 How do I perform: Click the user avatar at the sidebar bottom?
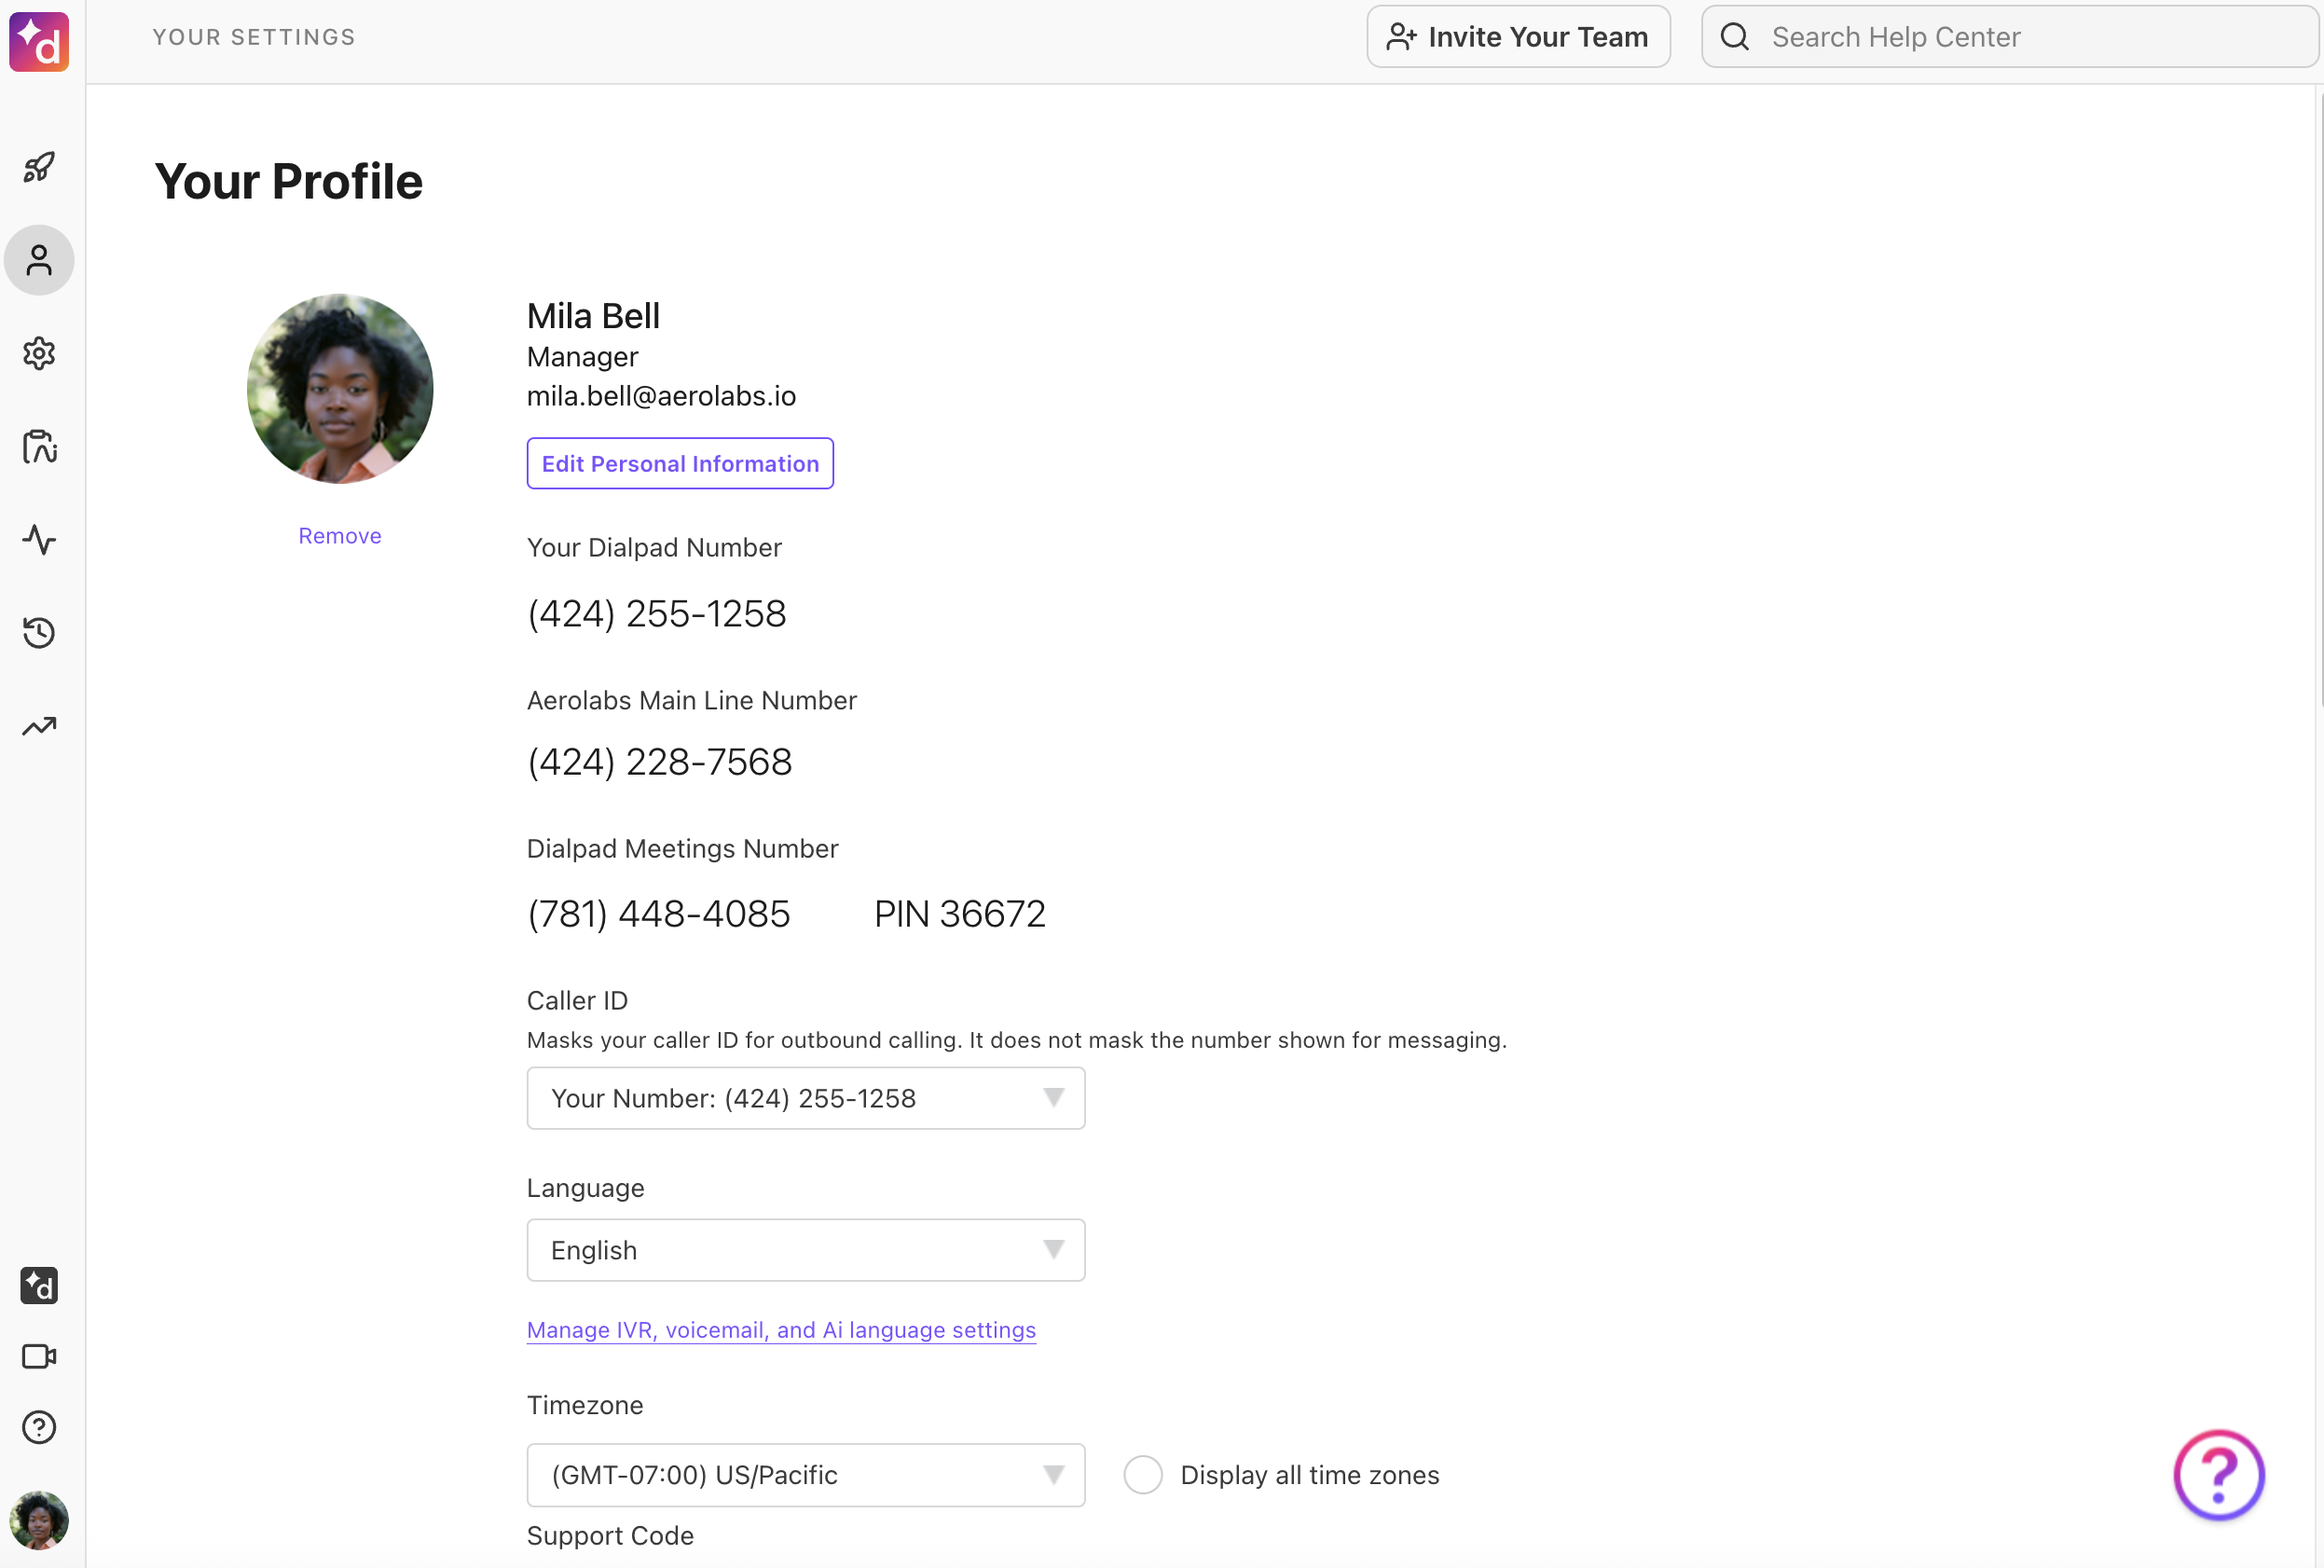(x=39, y=1520)
